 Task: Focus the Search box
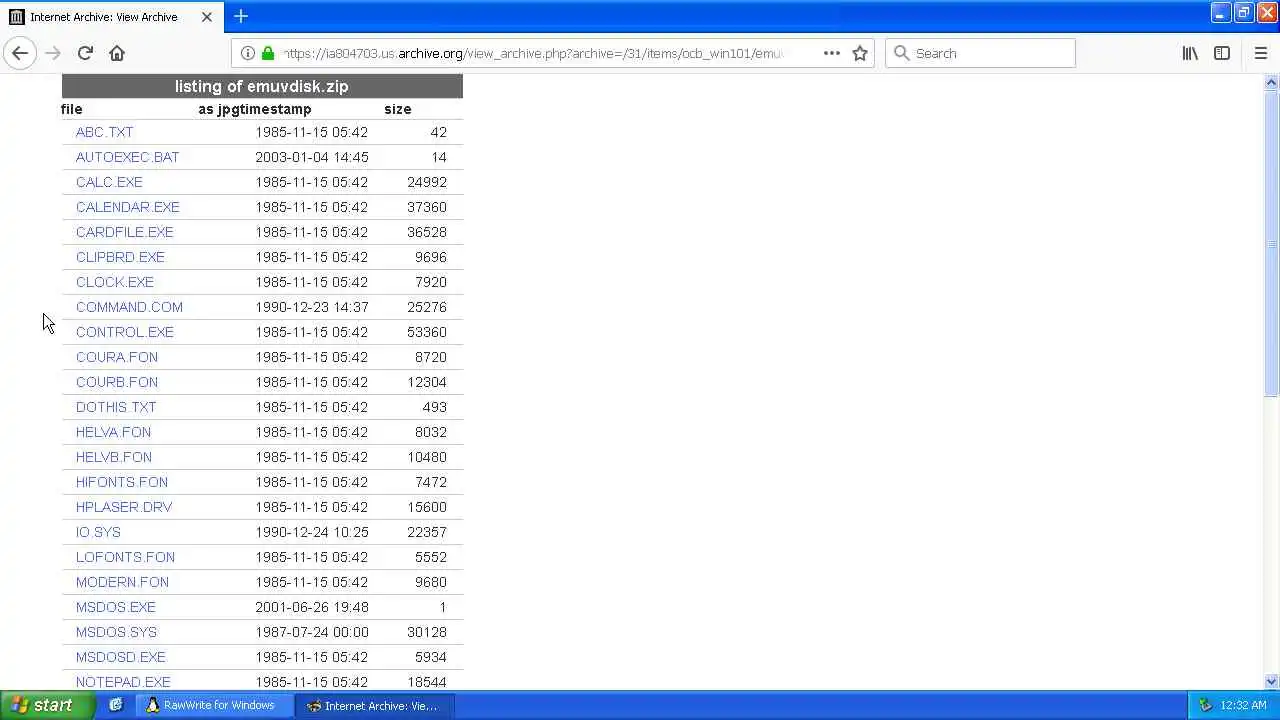point(980,53)
